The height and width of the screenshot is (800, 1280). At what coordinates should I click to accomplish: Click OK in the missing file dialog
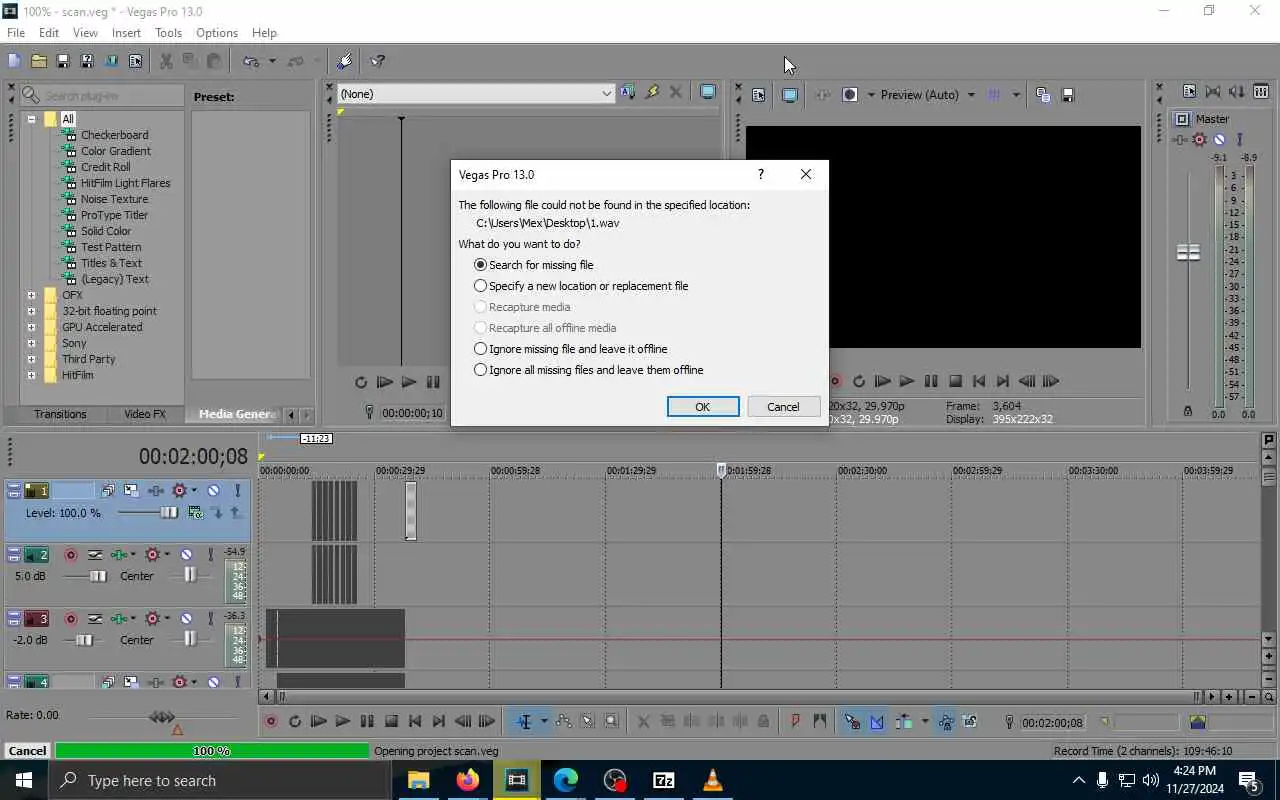703,407
